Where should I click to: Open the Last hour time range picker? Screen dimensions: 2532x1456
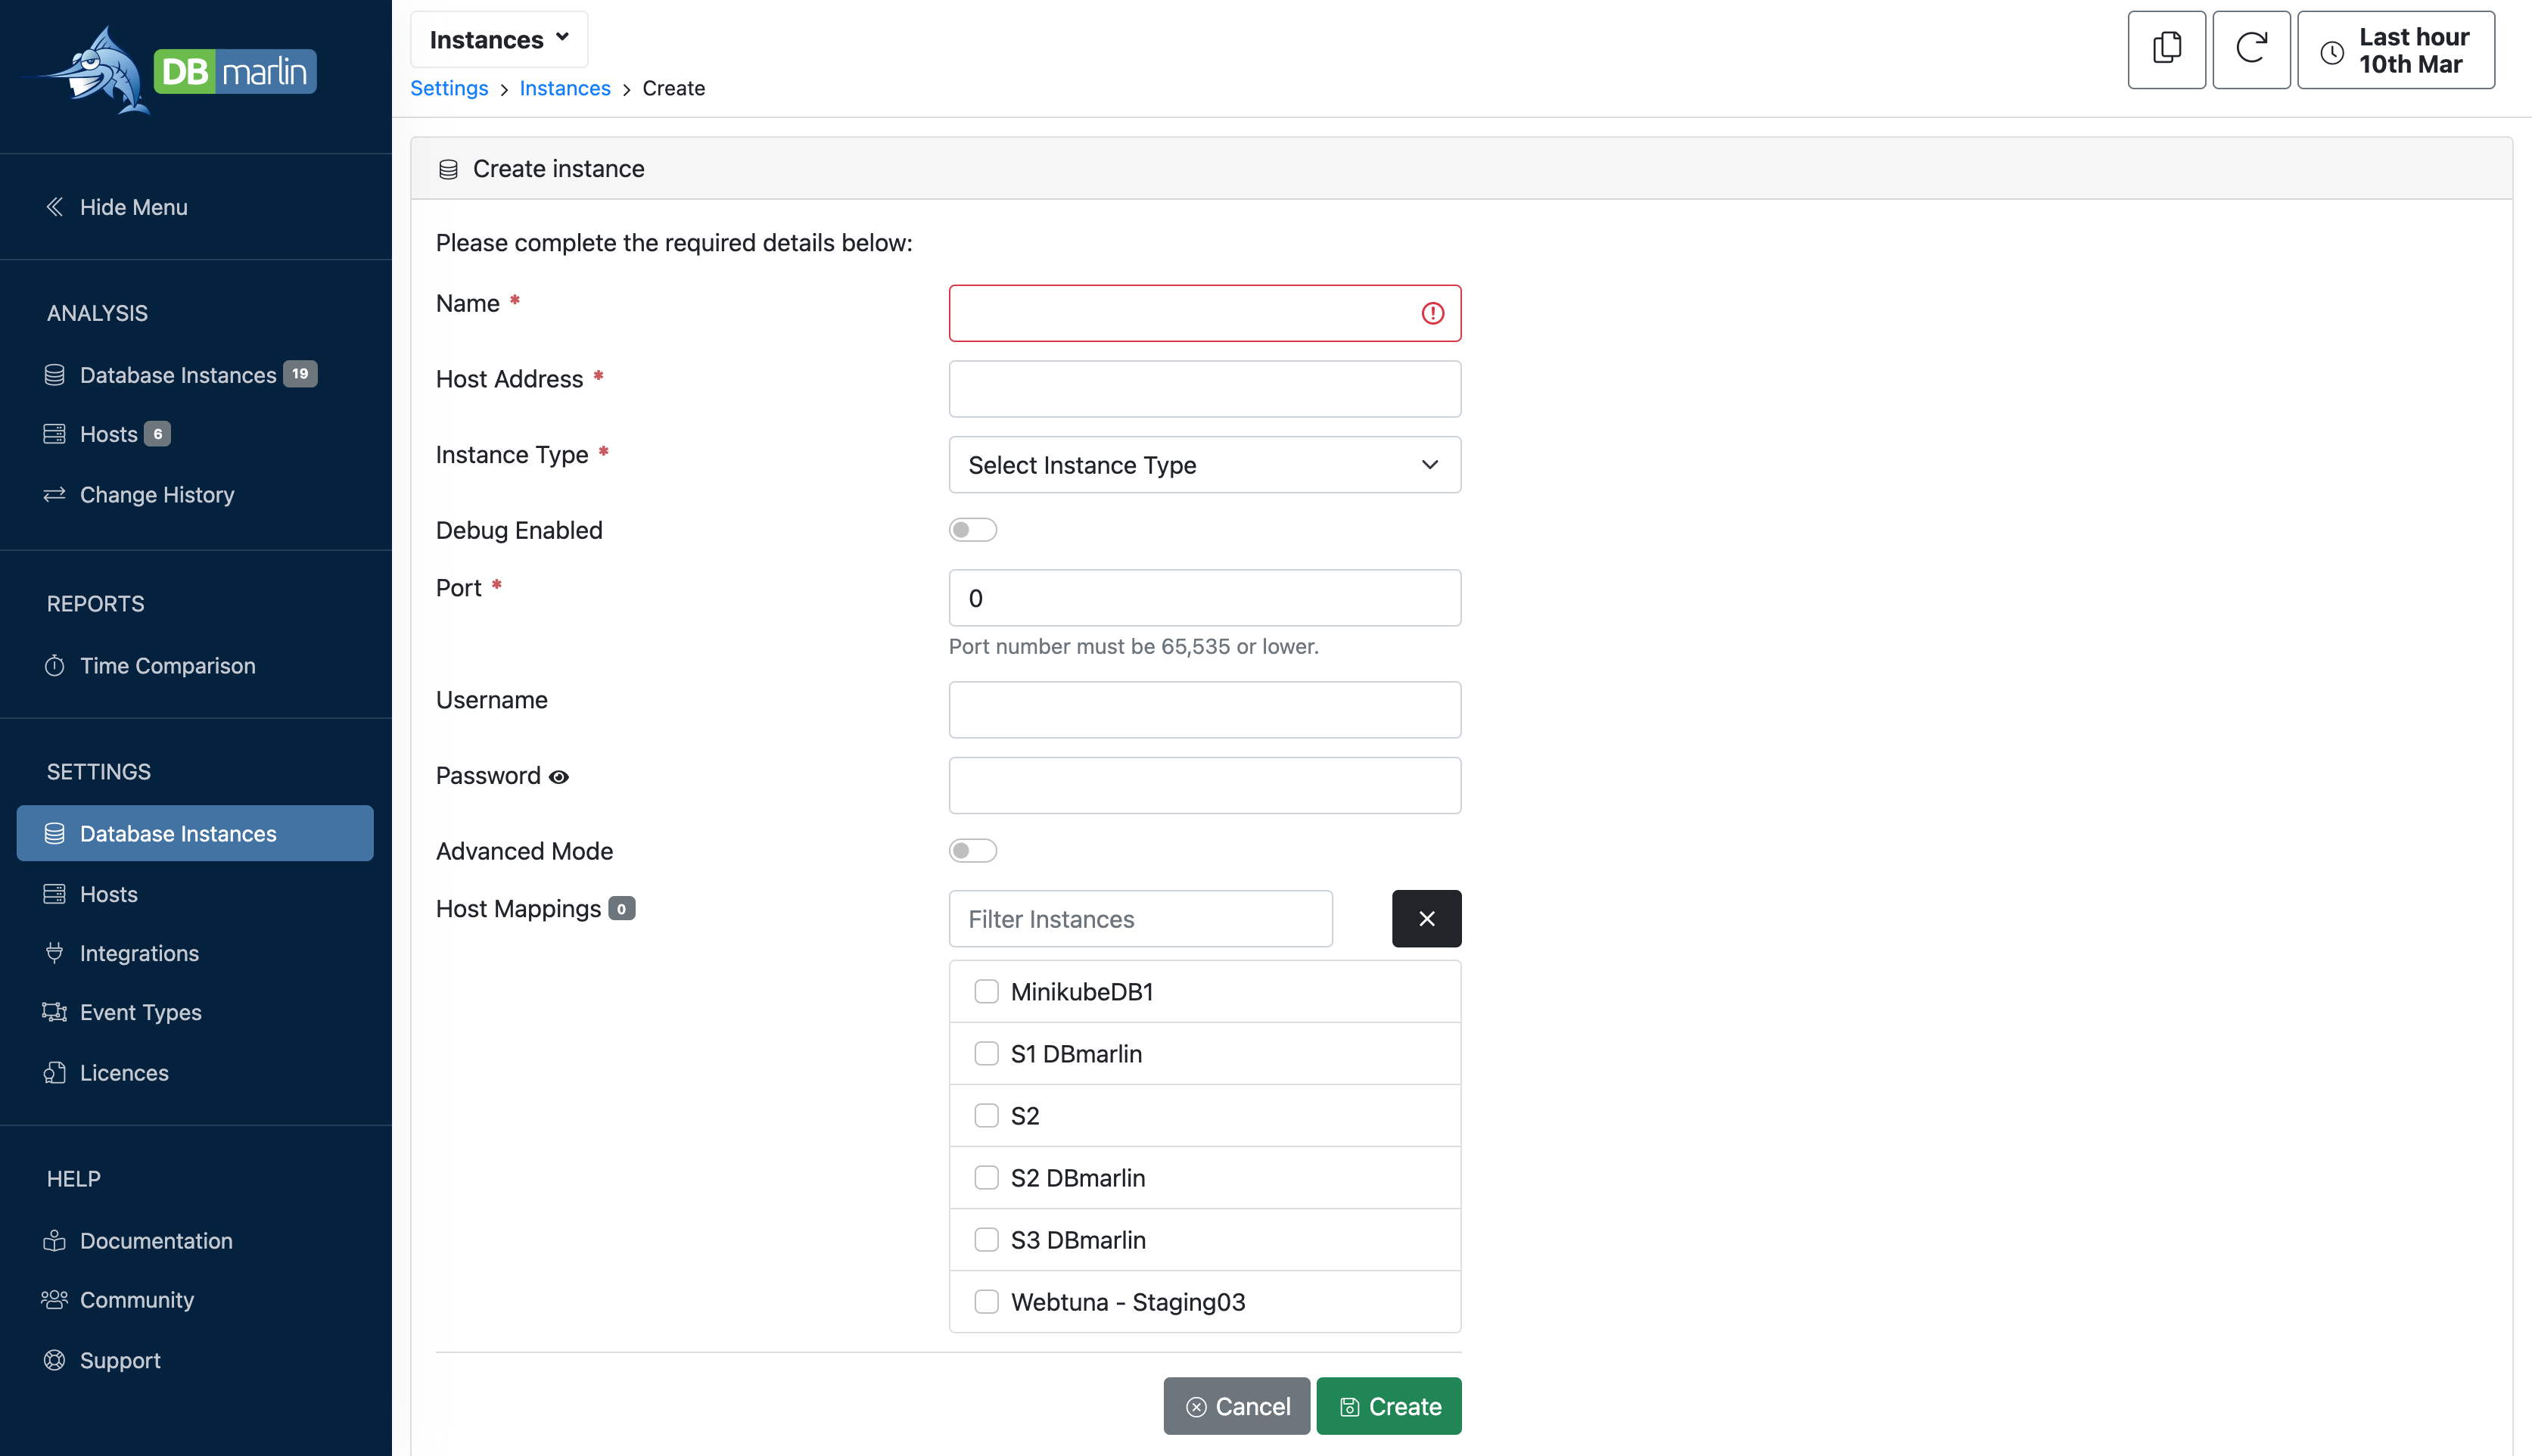click(2394, 50)
